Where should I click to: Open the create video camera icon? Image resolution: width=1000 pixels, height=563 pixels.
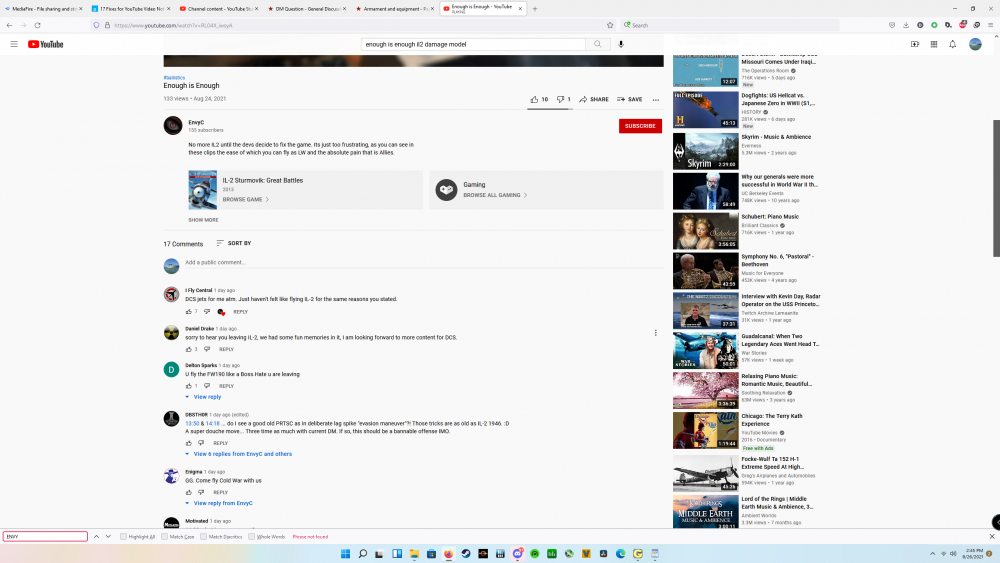coord(915,44)
